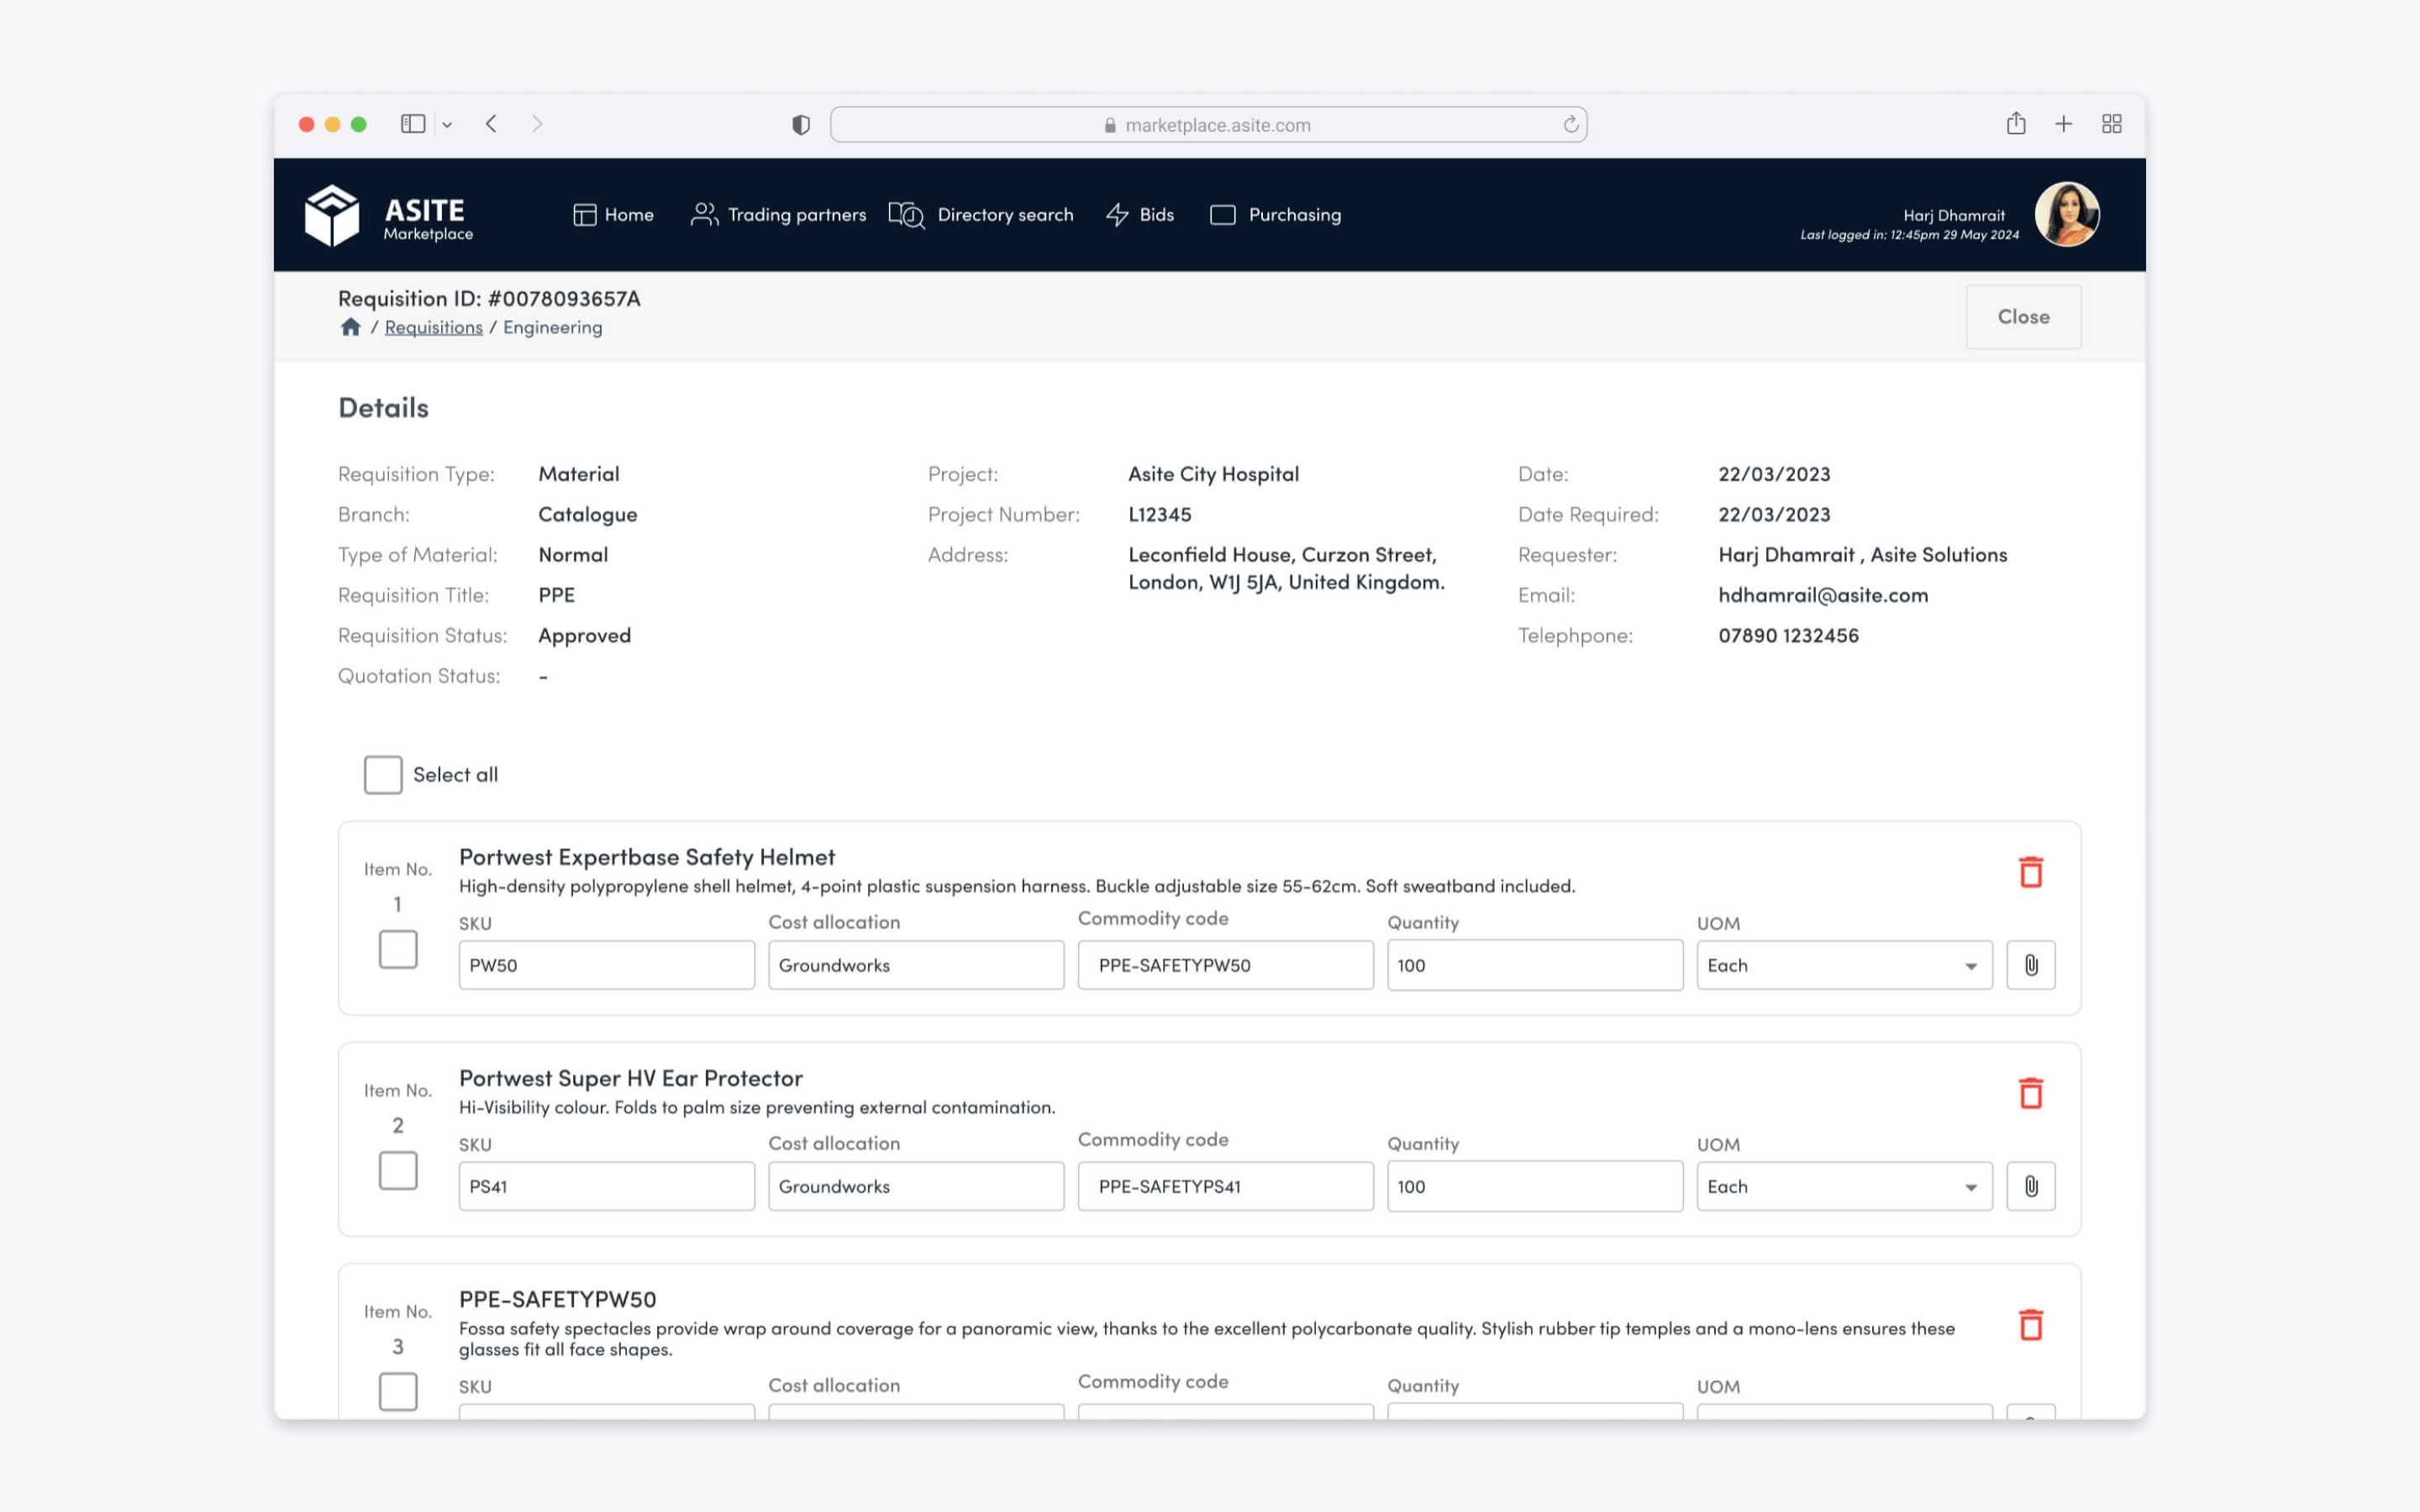
Task: Click the Home window icon
Action: [584, 215]
